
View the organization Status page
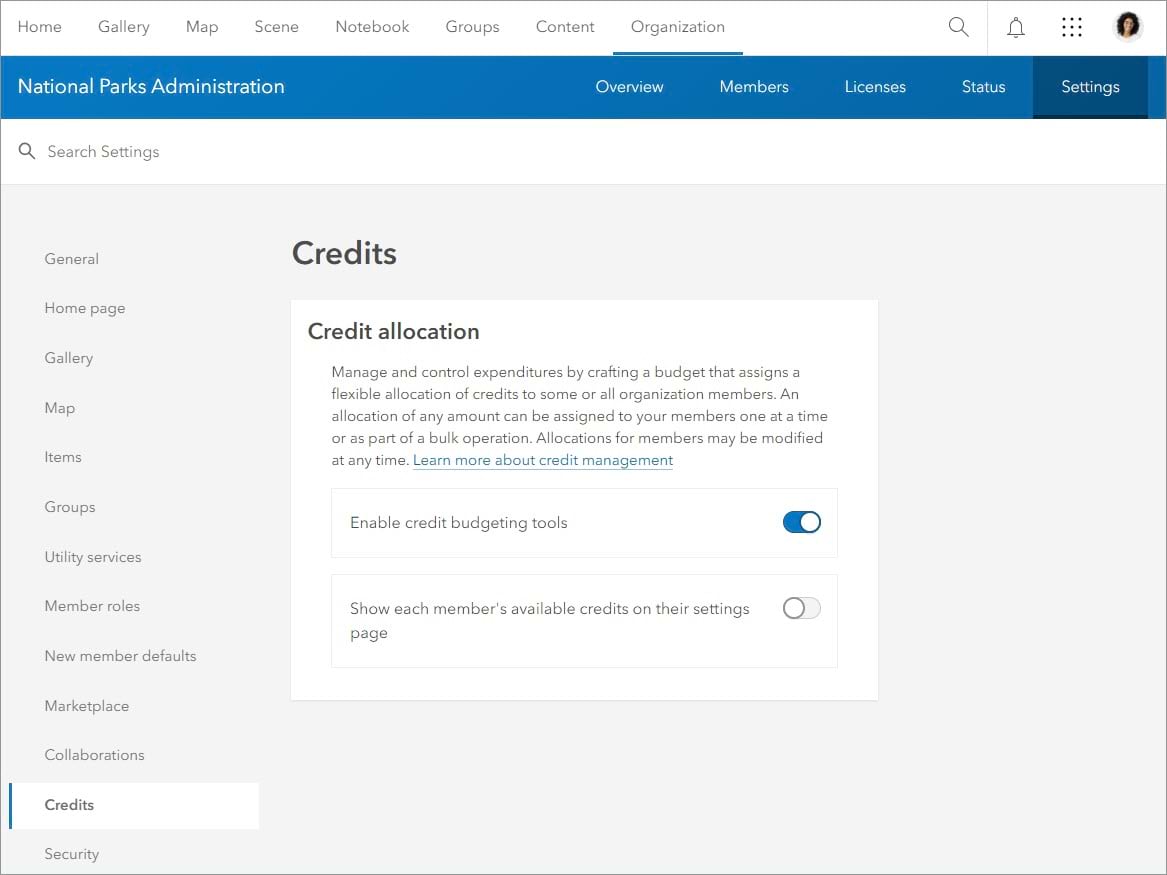tap(982, 87)
